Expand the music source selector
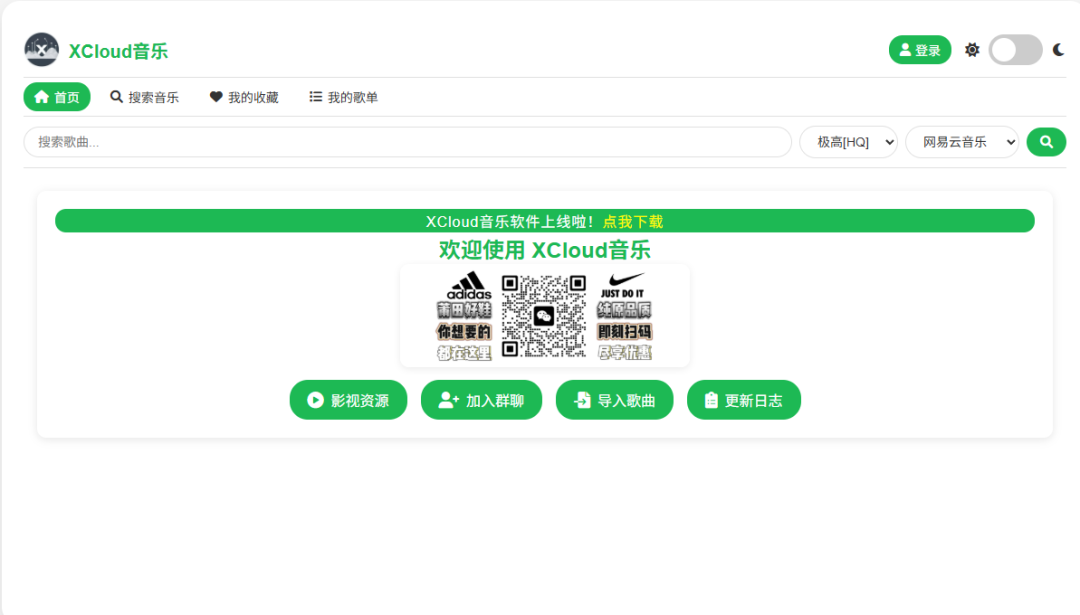1080x615 pixels. pyautogui.click(x=961, y=141)
